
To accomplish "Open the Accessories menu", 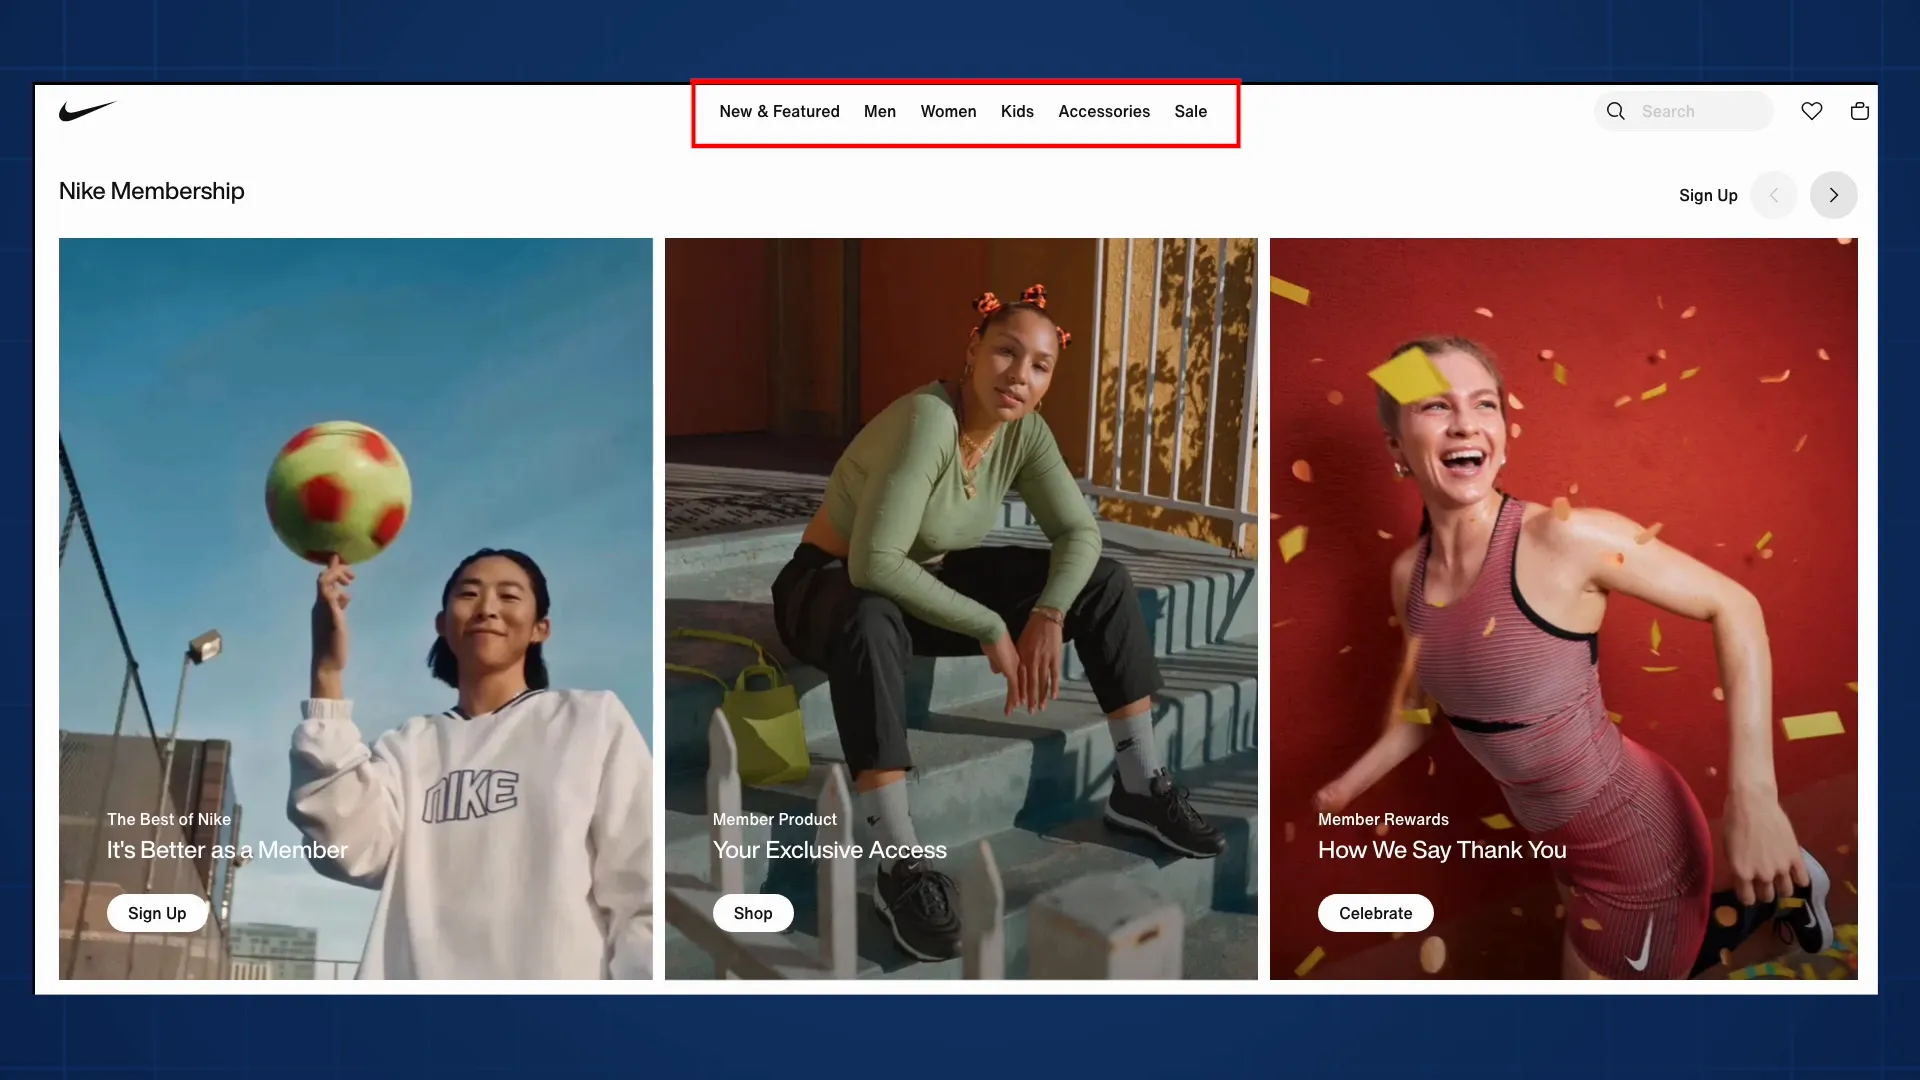I will pyautogui.click(x=1104, y=111).
